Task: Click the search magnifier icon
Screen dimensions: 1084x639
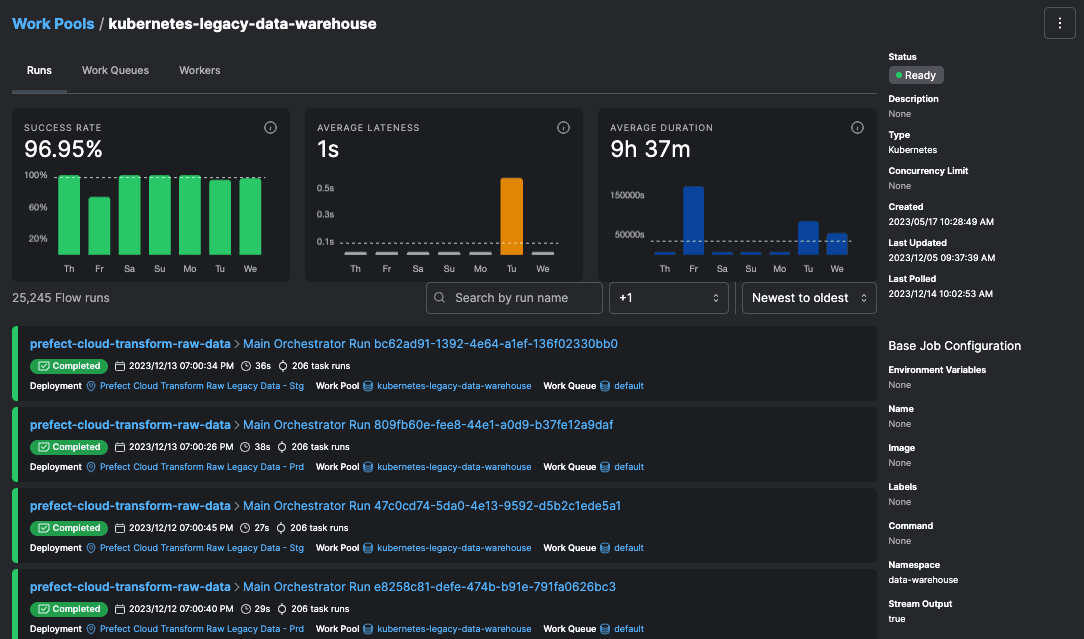Action: [440, 298]
